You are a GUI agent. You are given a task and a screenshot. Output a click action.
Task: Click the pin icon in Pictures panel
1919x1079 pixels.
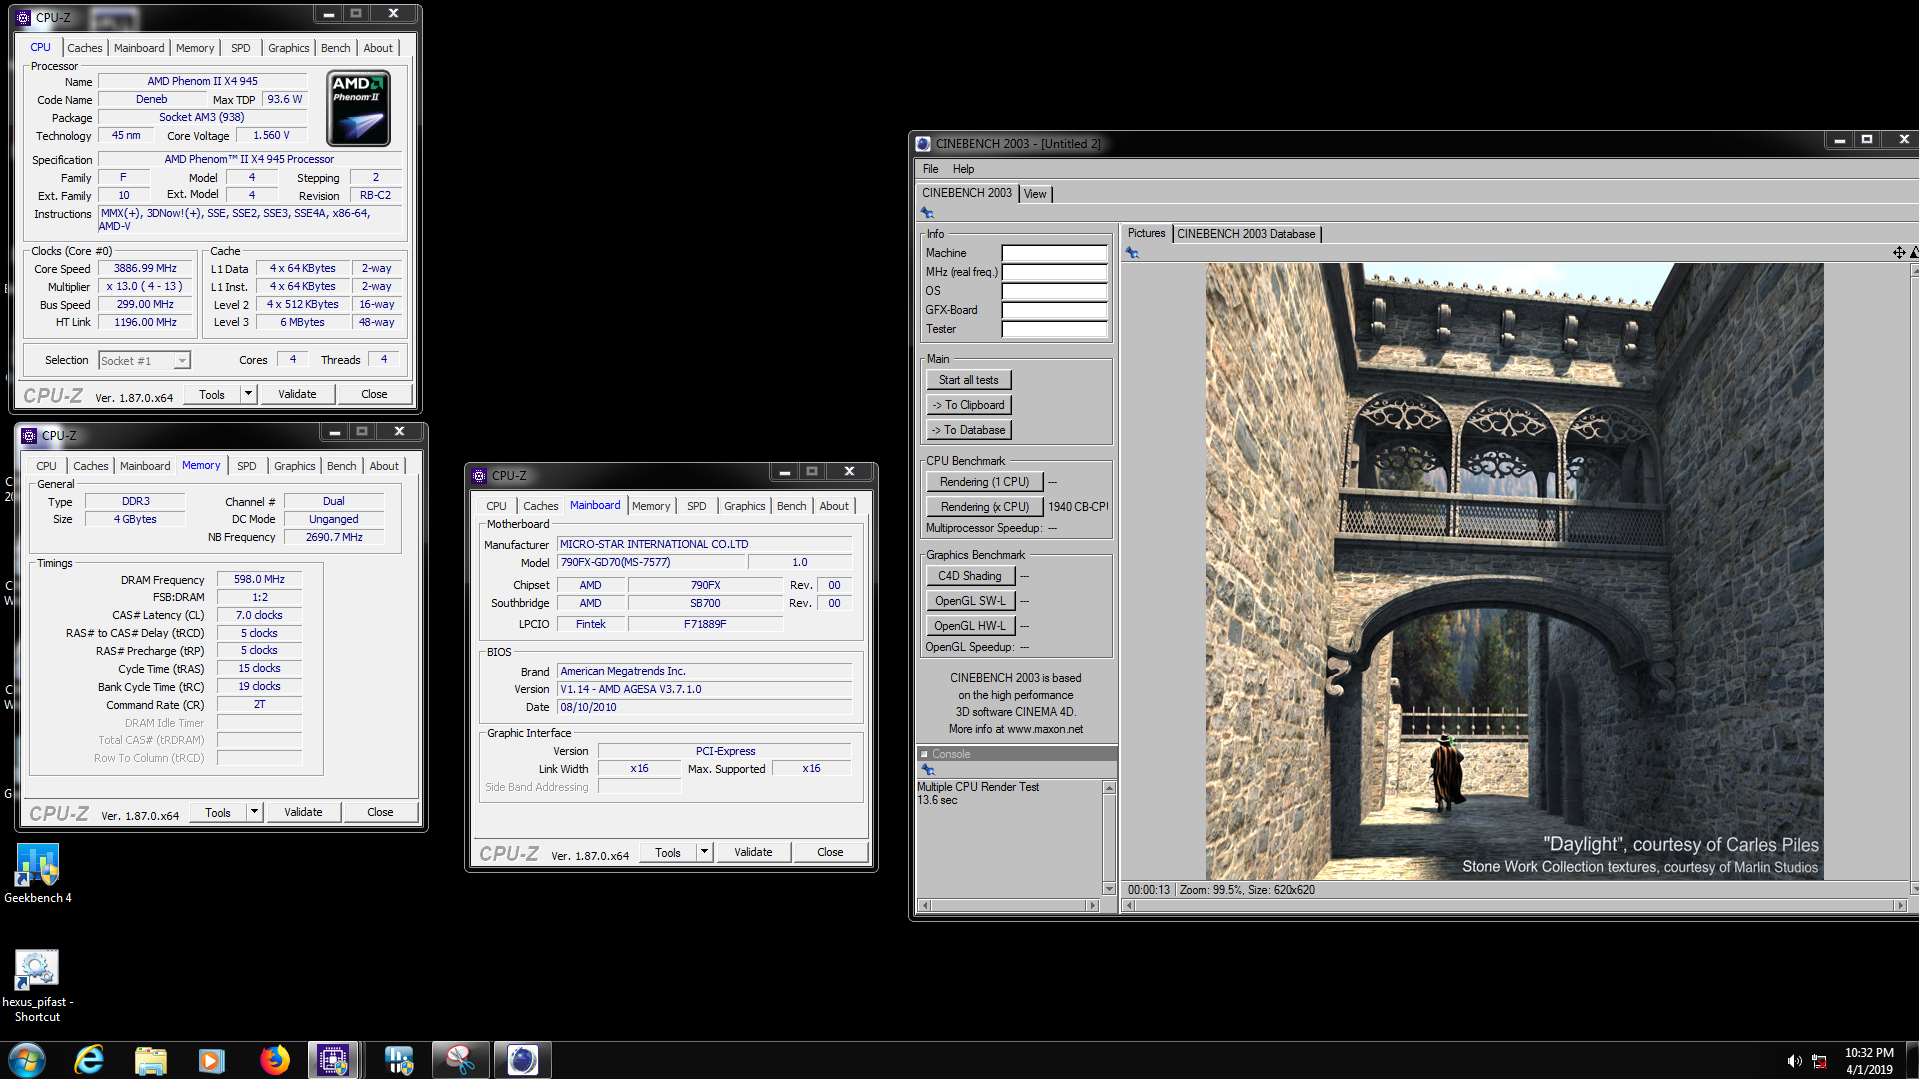(x=1132, y=253)
